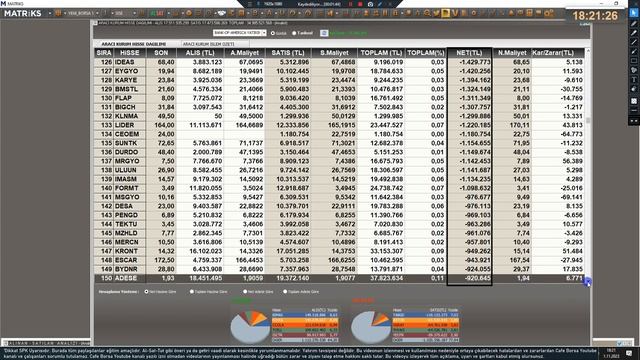Click the orange circle toolbar icon
The height and width of the screenshot is (360, 640).
189,13
